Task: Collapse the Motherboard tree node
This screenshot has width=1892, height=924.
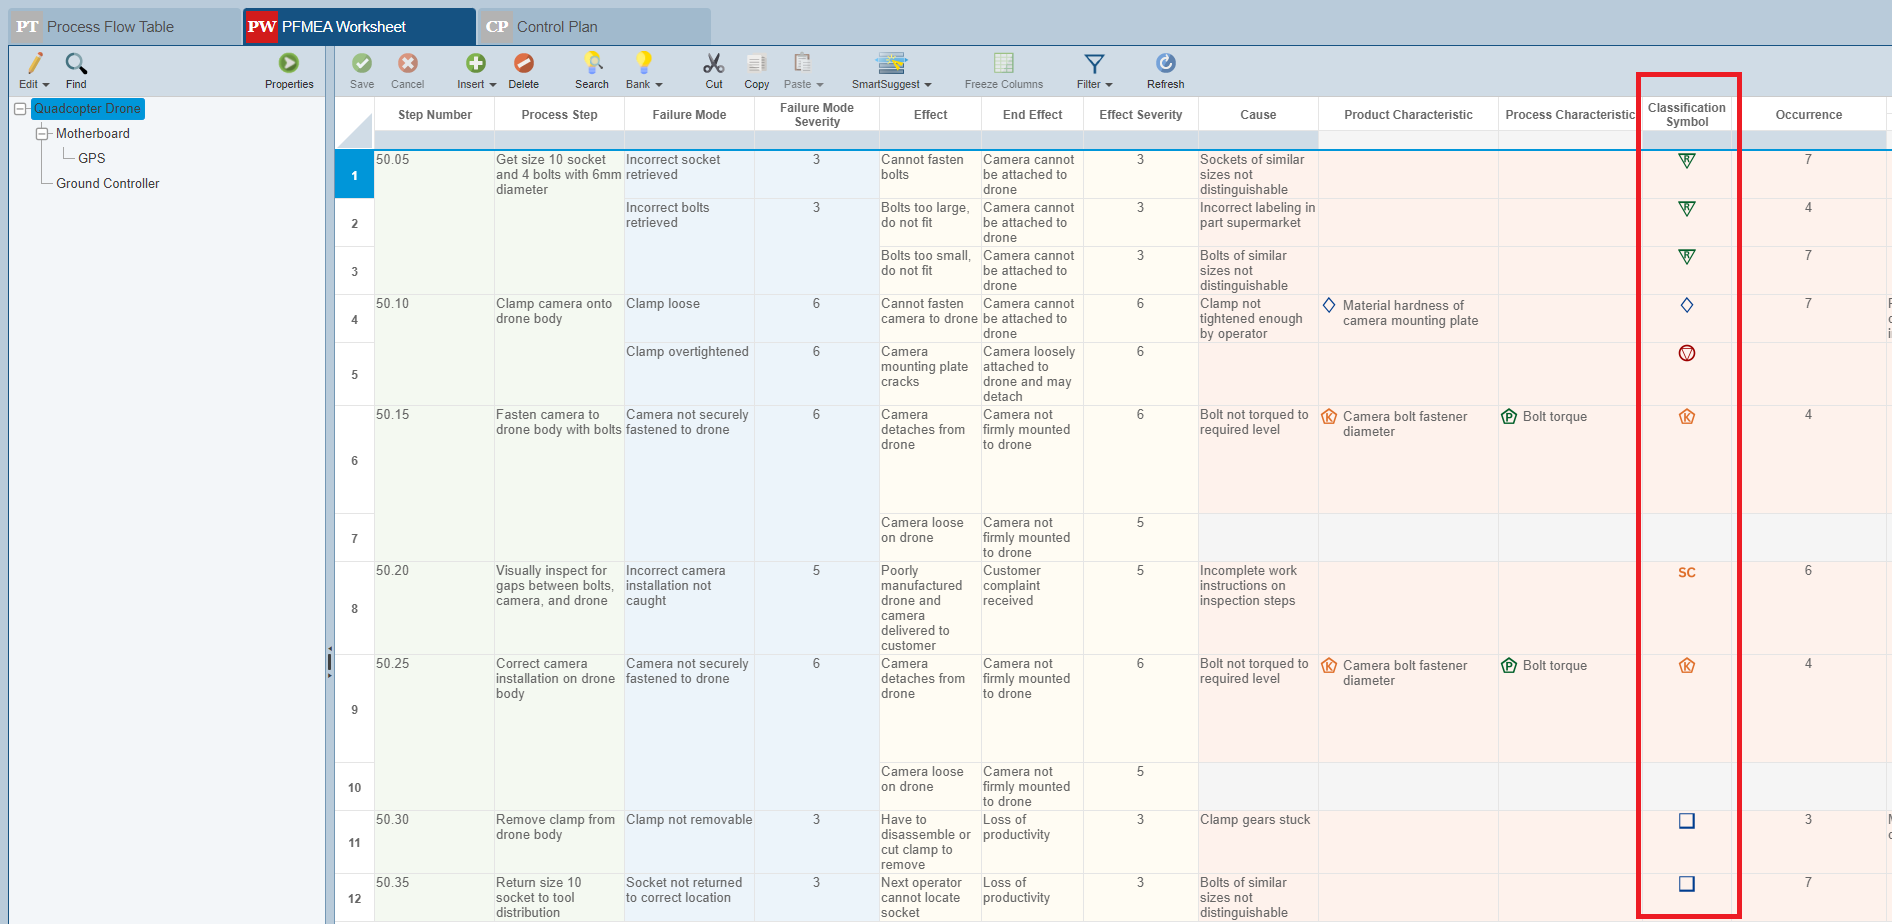Action: coord(43,133)
